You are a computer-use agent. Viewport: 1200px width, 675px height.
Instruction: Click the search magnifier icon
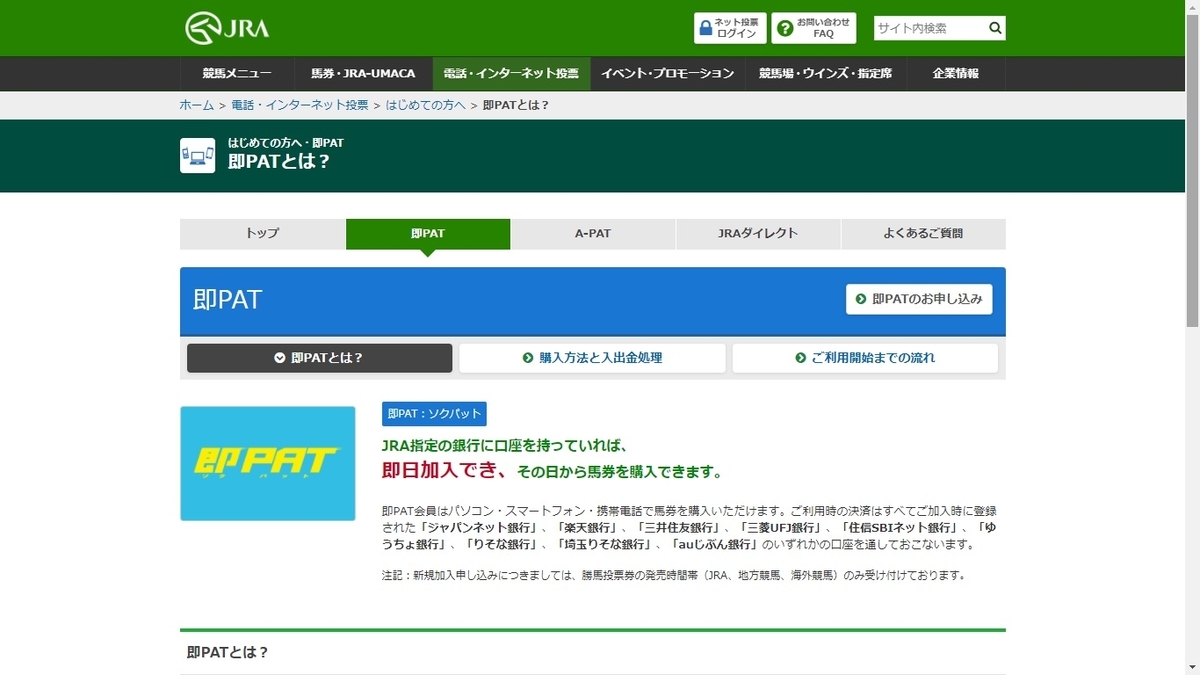(x=995, y=28)
